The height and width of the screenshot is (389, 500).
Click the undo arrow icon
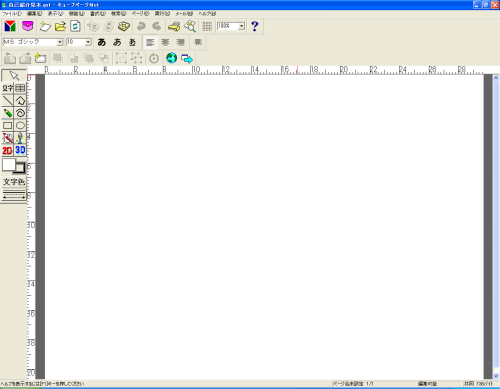coord(141,26)
